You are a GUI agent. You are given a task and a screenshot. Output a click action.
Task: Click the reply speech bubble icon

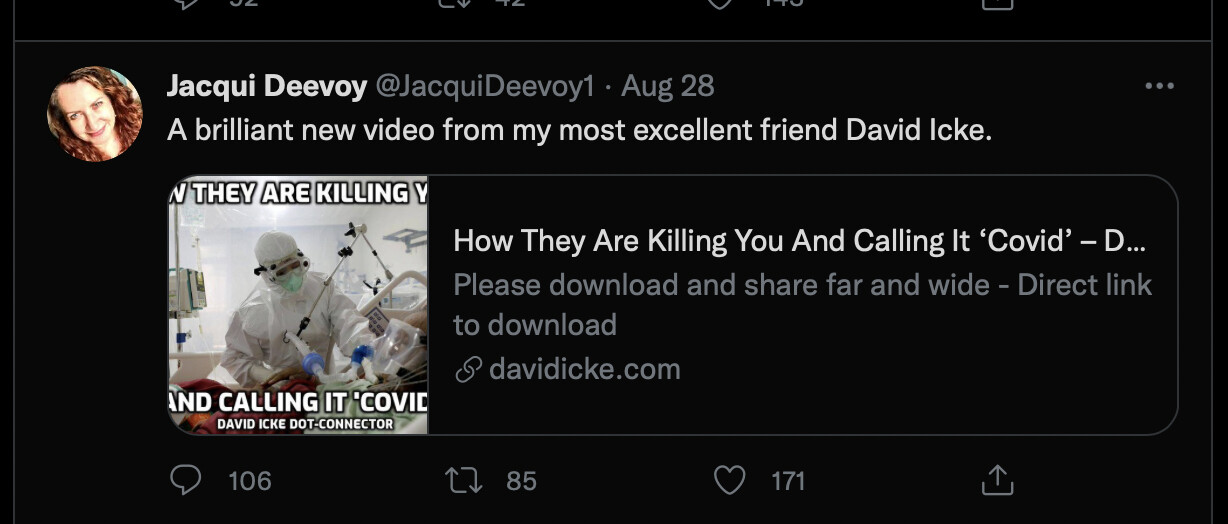tap(186, 481)
